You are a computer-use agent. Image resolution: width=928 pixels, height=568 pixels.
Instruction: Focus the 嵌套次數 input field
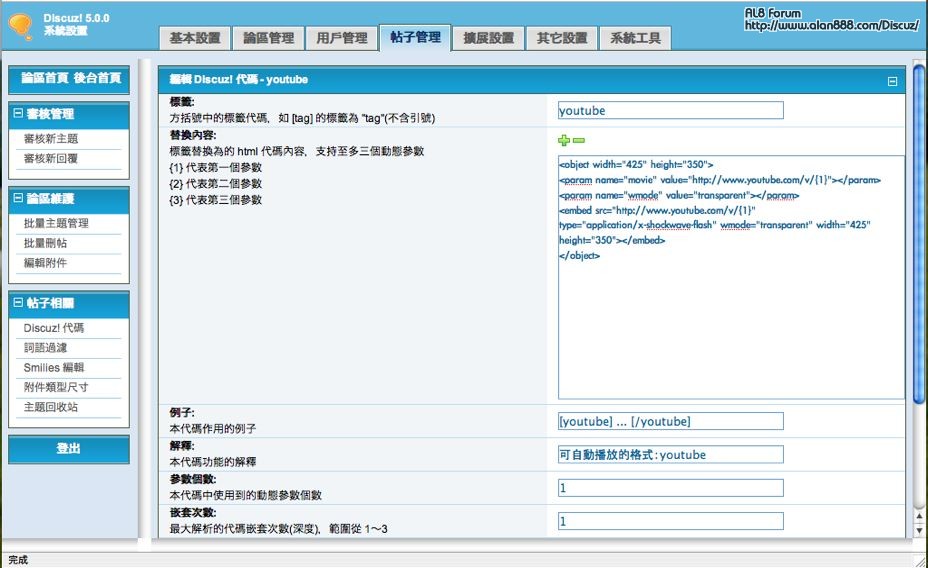671,521
